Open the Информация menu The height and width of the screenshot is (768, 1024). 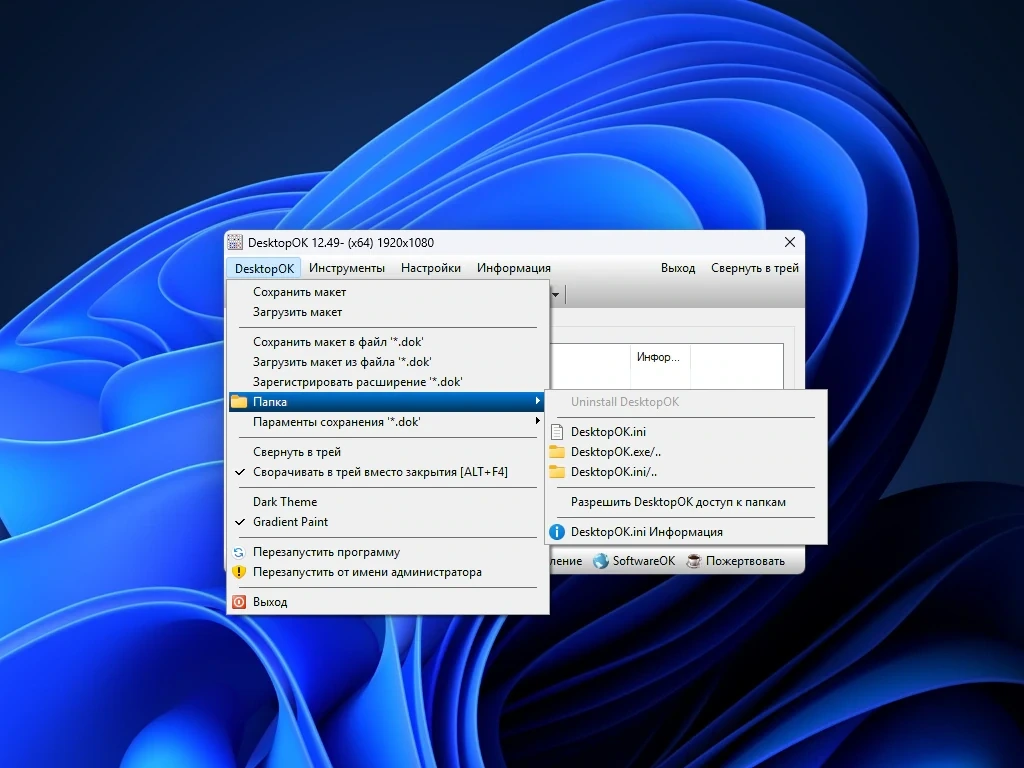coord(514,268)
